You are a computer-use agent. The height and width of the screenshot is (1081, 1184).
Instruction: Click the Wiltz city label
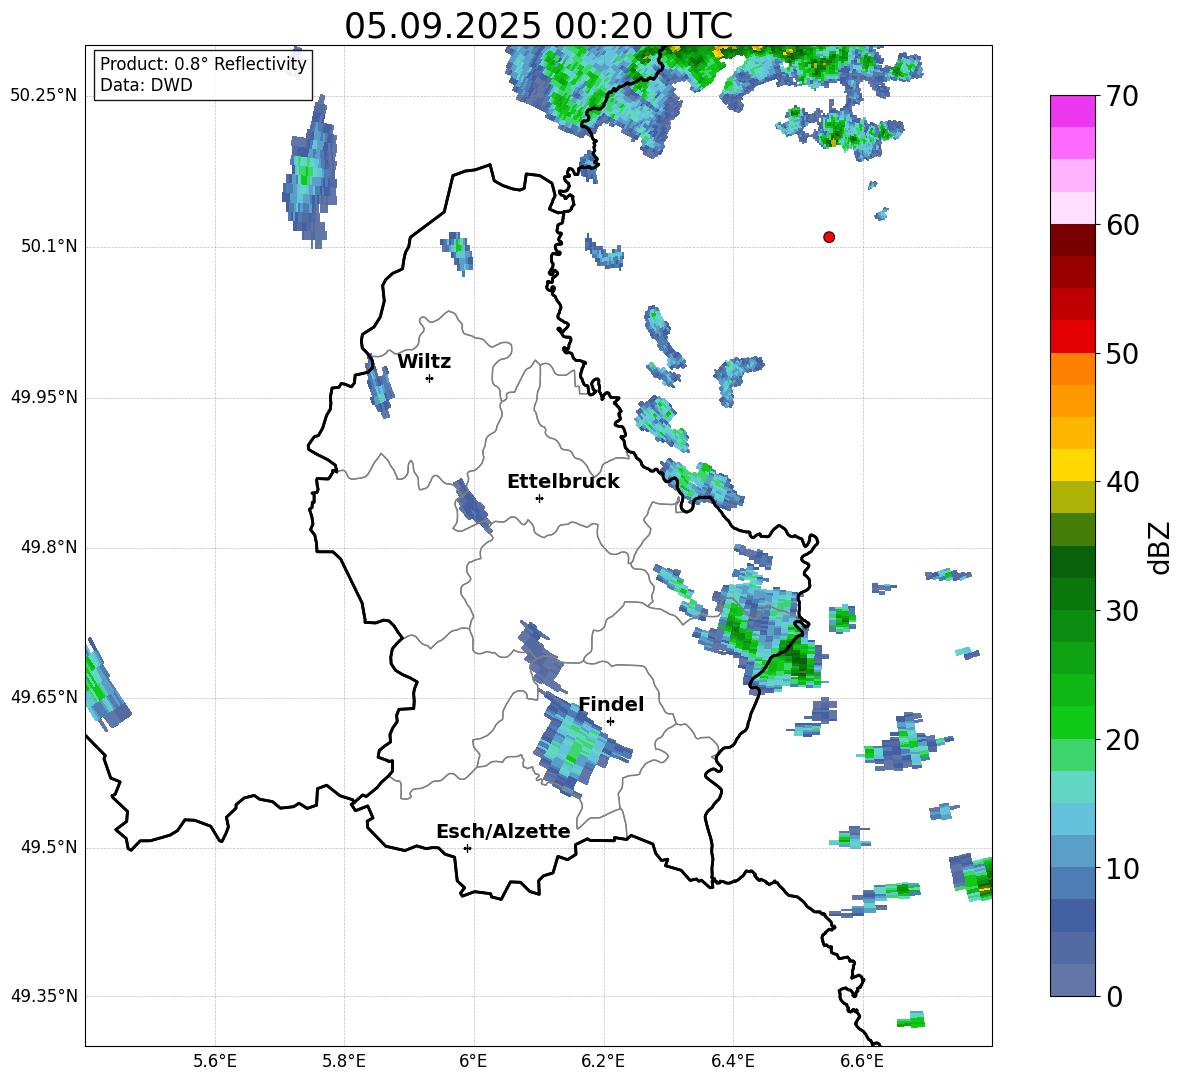pyautogui.click(x=424, y=362)
